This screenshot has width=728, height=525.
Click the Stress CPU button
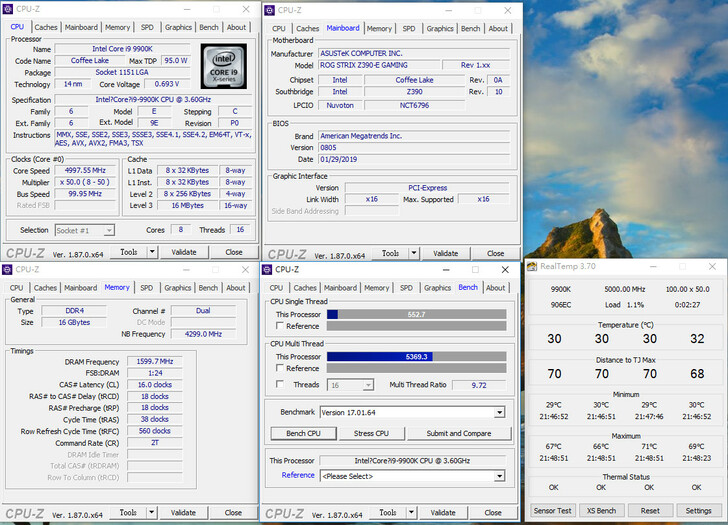point(370,433)
